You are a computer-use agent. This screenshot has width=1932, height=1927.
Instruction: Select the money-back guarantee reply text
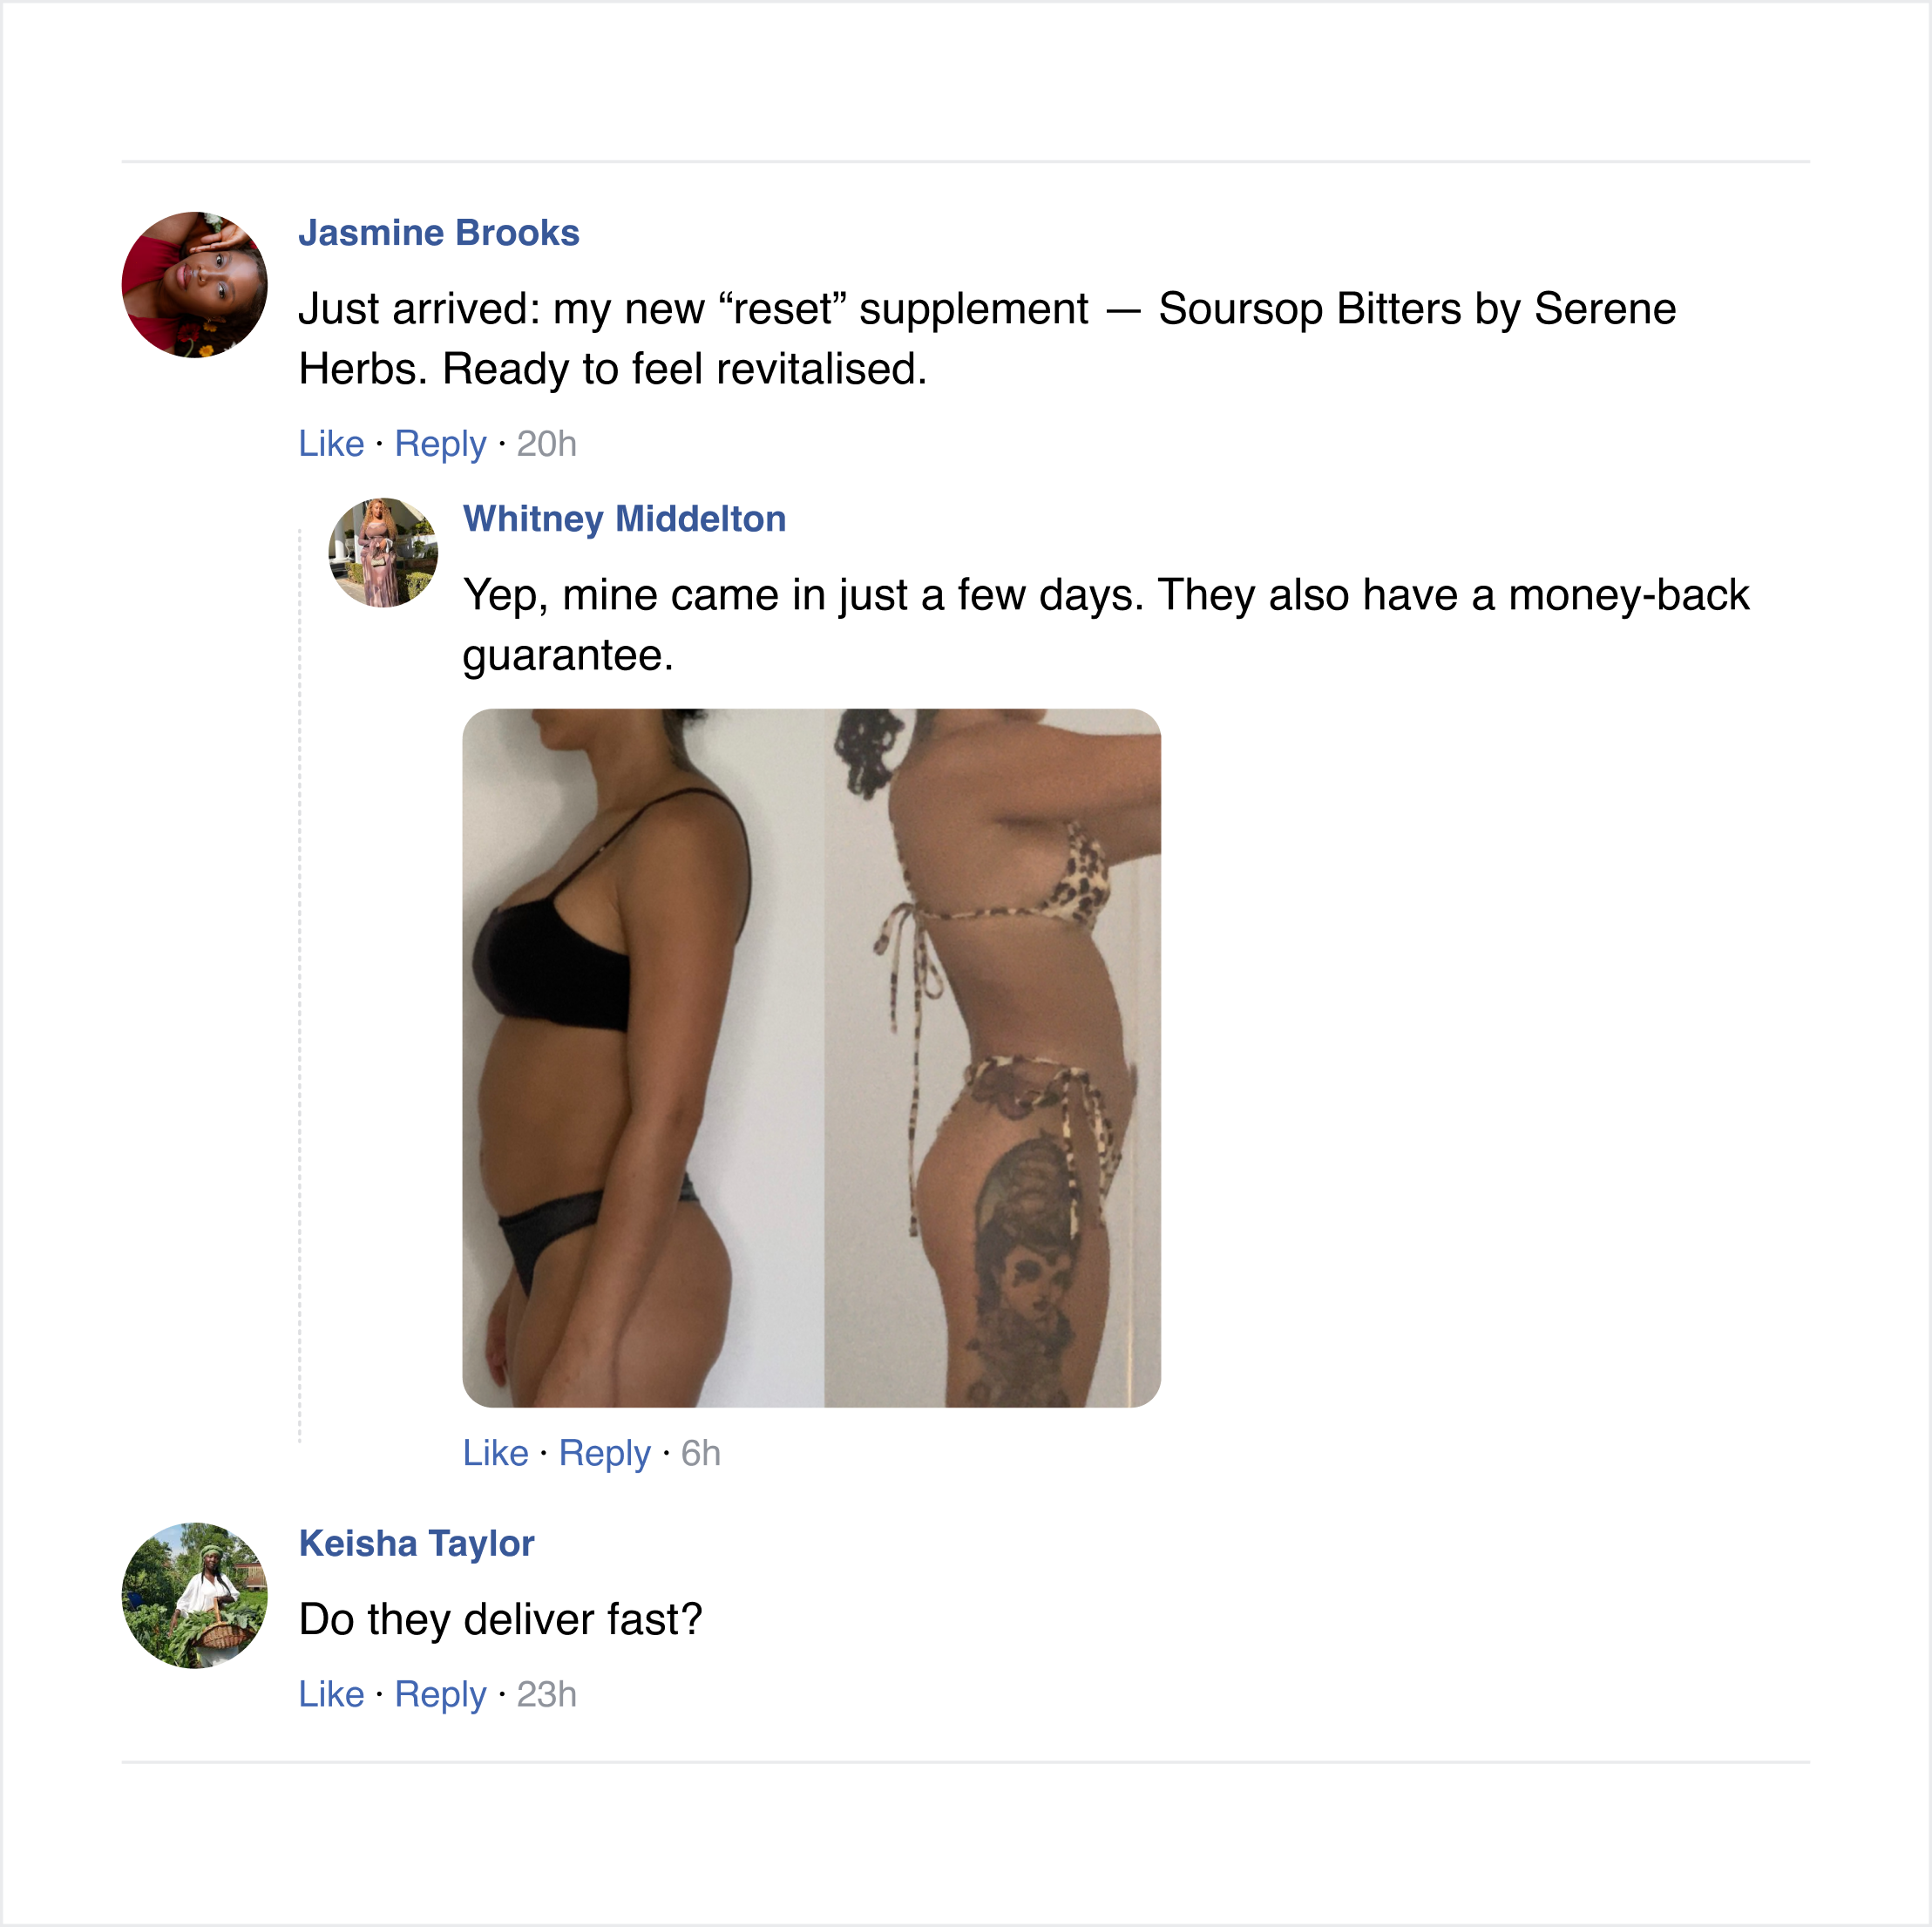(1106, 625)
